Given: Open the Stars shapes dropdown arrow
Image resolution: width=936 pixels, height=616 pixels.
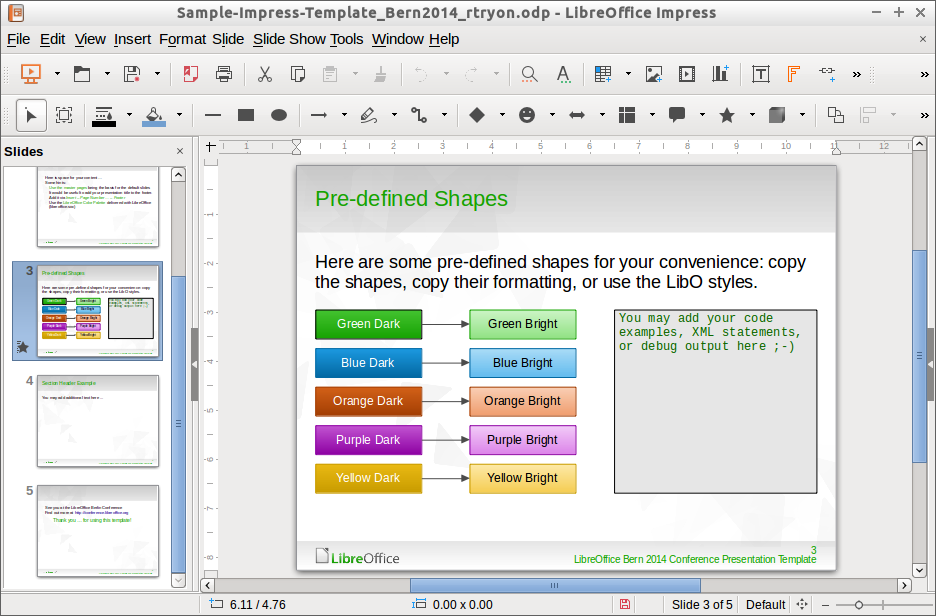Looking at the screenshot, I should [752, 115].
